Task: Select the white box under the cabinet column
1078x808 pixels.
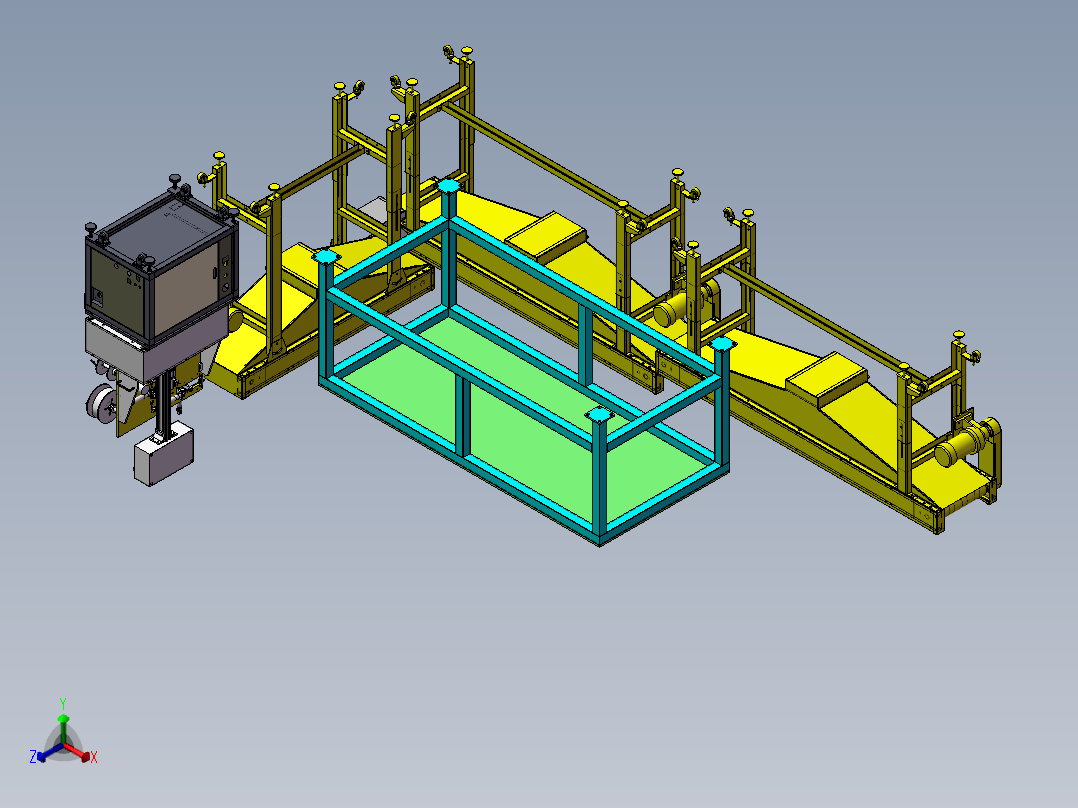Action: [164, 454]
